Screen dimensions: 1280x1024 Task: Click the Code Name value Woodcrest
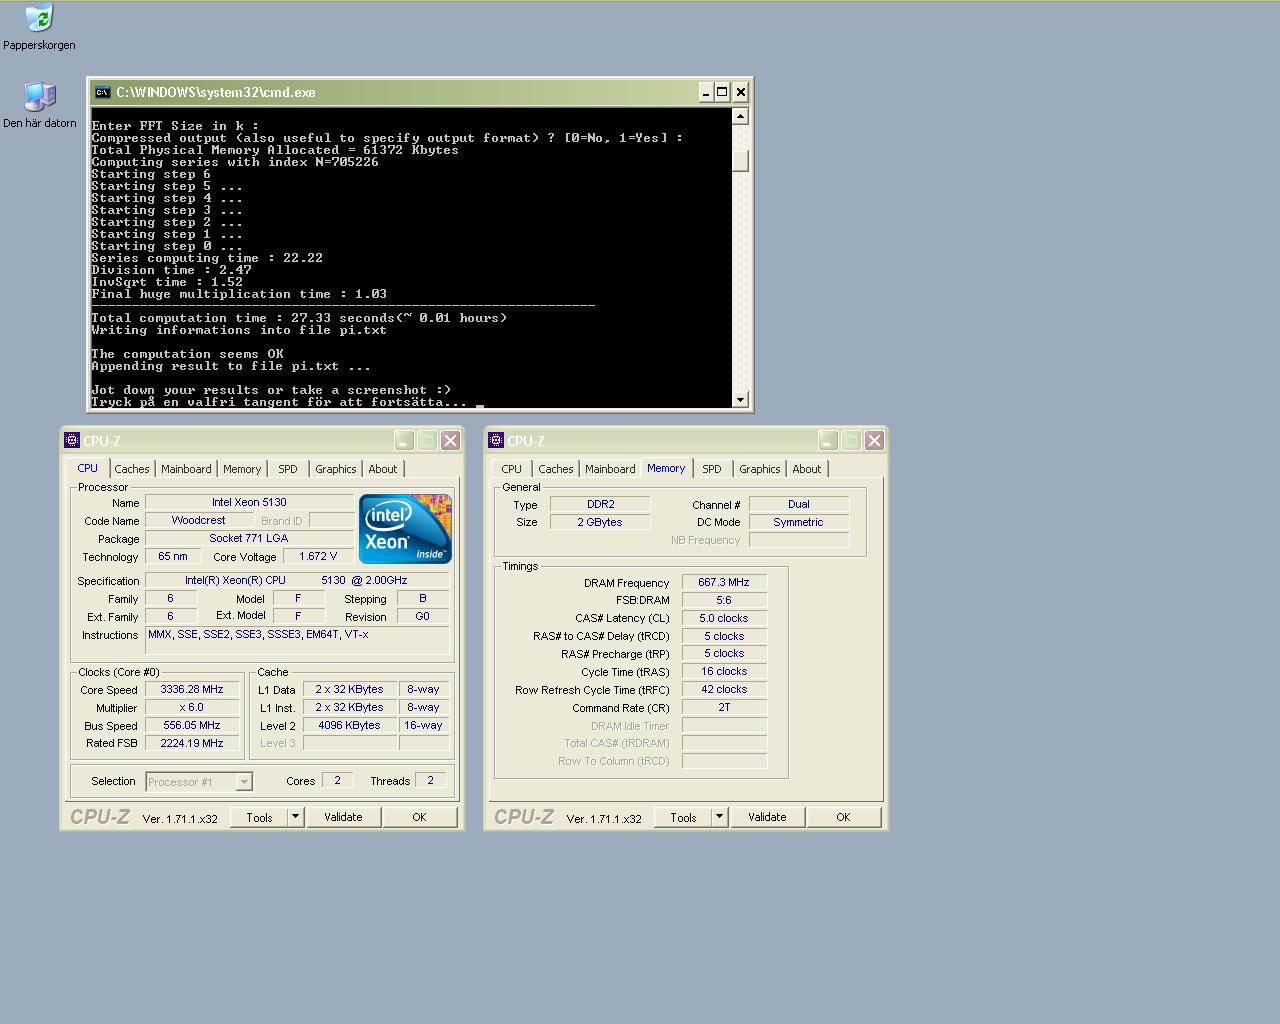[x=198, y=520]
